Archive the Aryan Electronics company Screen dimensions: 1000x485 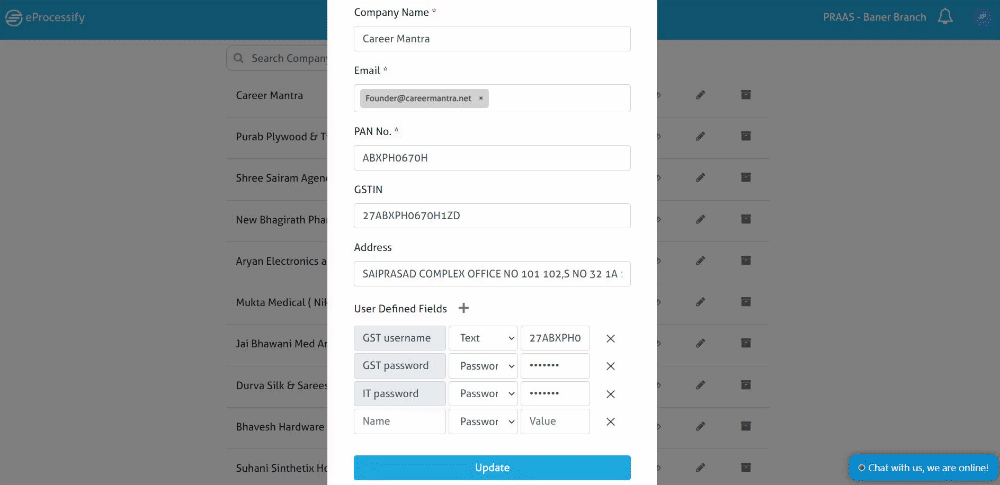click(746, 260)
